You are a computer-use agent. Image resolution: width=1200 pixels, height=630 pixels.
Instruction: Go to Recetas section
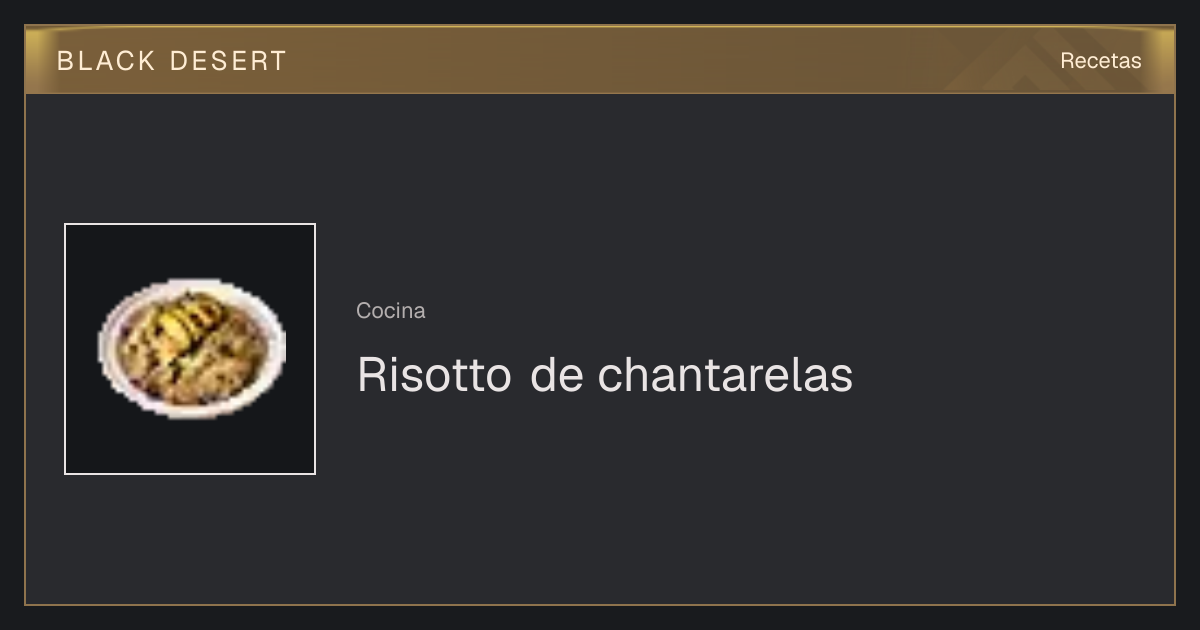point(1100,61)
